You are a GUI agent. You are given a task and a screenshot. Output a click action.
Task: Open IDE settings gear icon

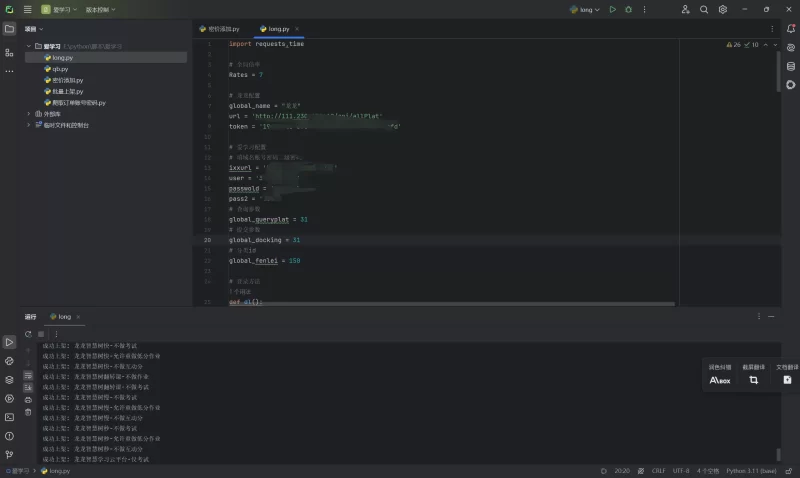coord(722,9)
